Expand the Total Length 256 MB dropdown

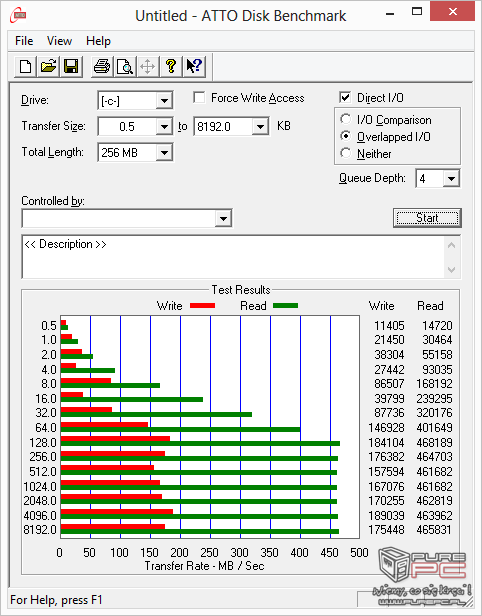[164, 152]
